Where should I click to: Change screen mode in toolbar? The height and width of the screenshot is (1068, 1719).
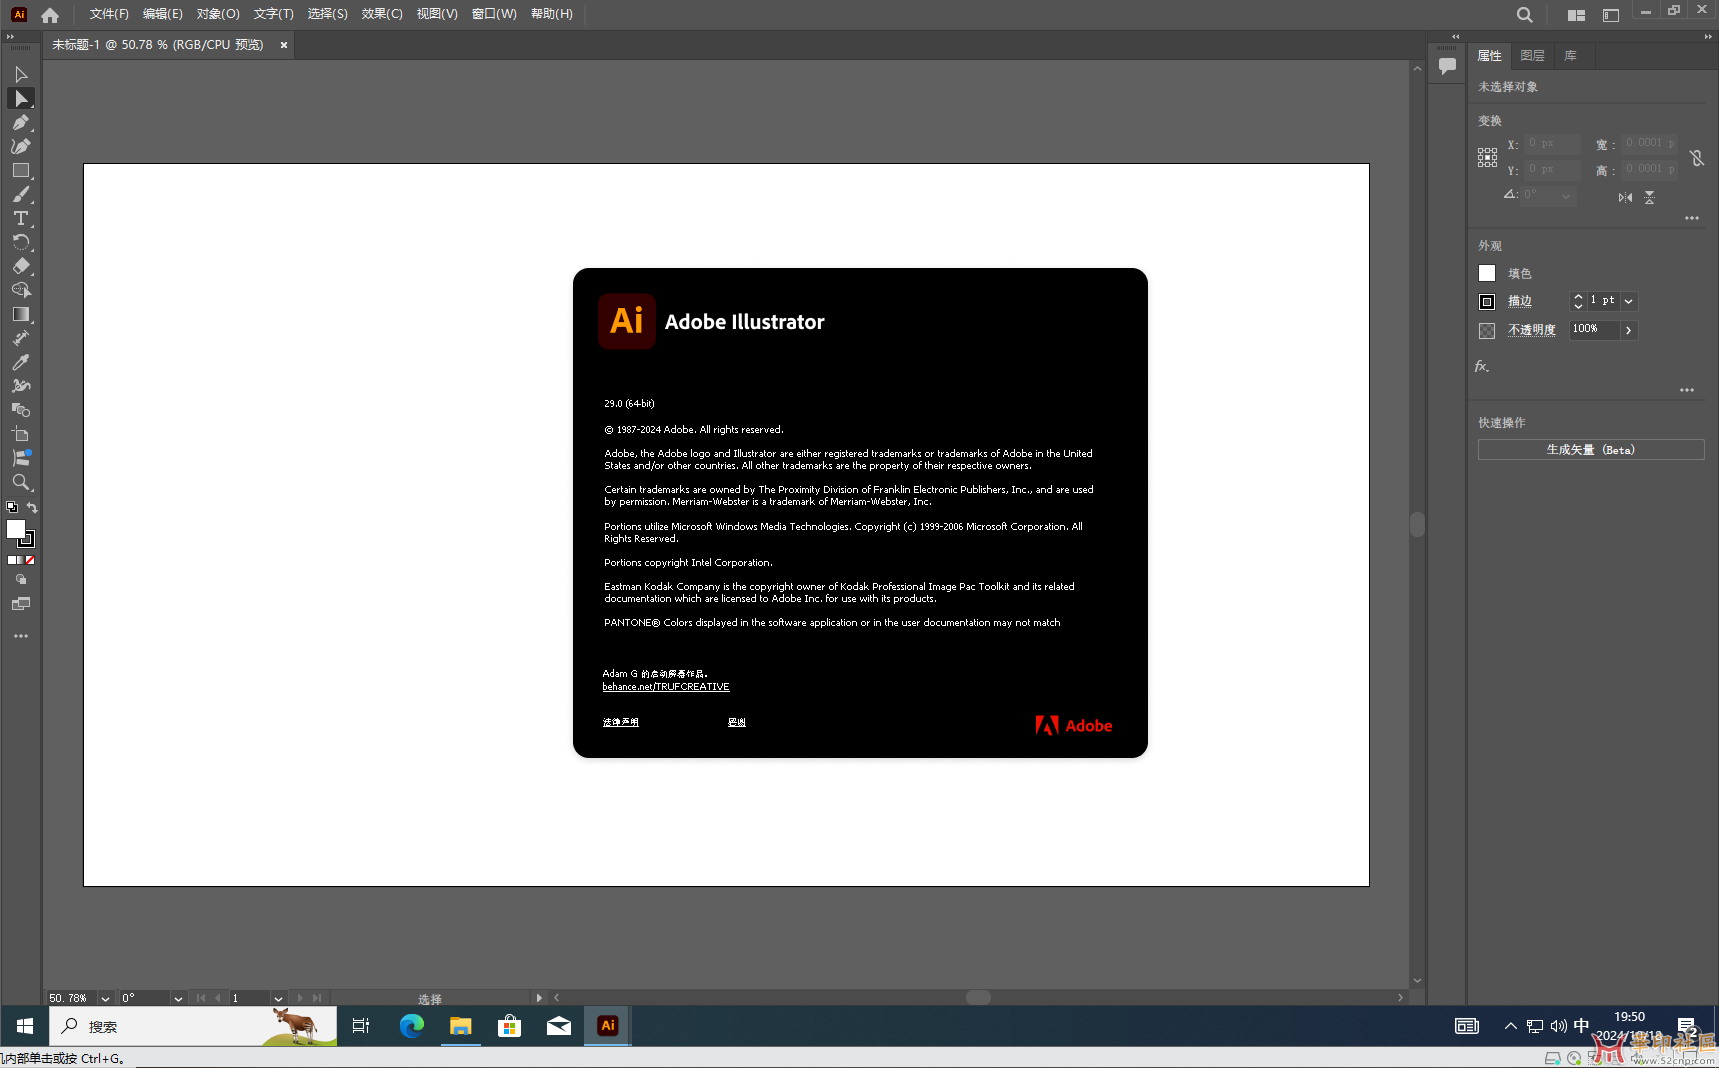20,604
